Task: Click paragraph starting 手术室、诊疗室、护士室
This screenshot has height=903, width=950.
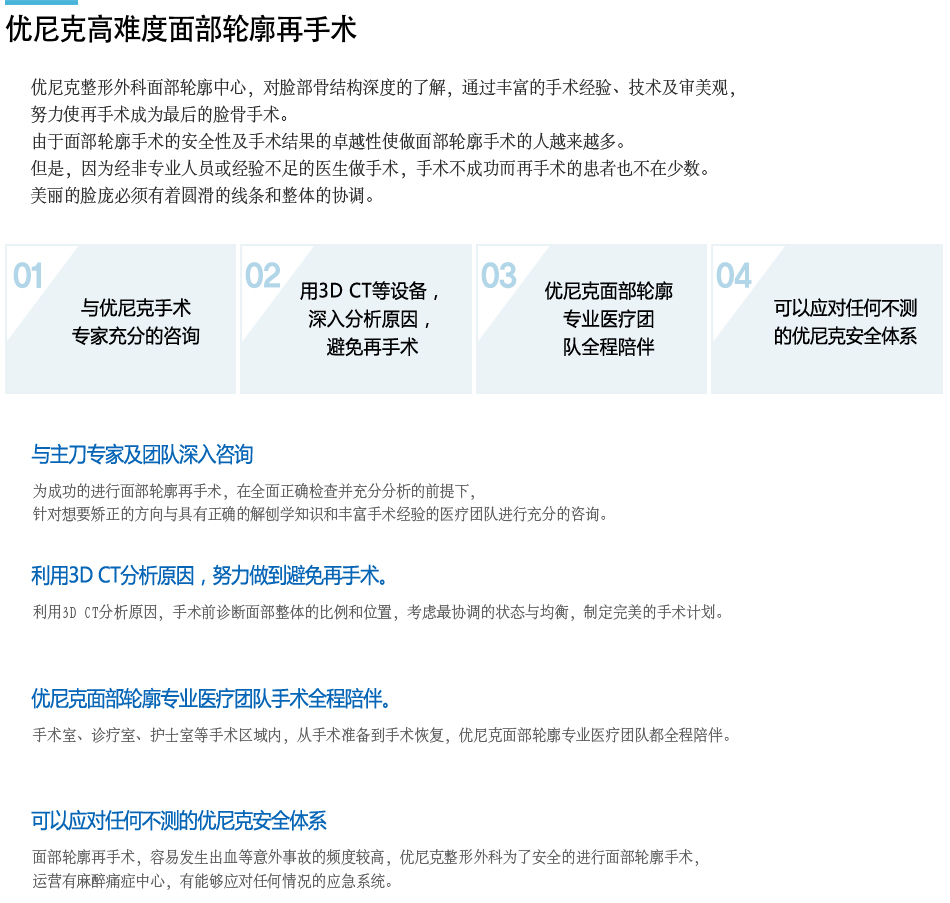Action: (382, 735)
